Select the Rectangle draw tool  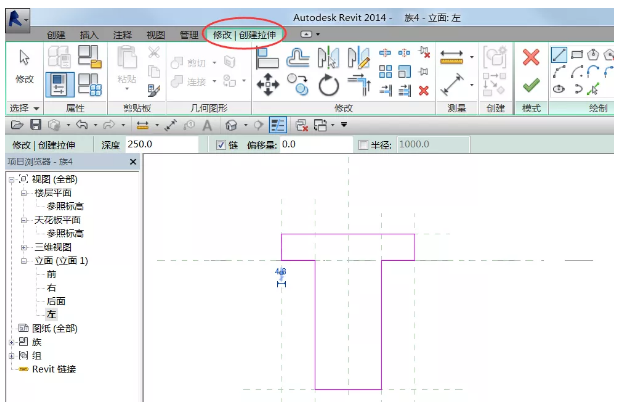pos(577,55)
